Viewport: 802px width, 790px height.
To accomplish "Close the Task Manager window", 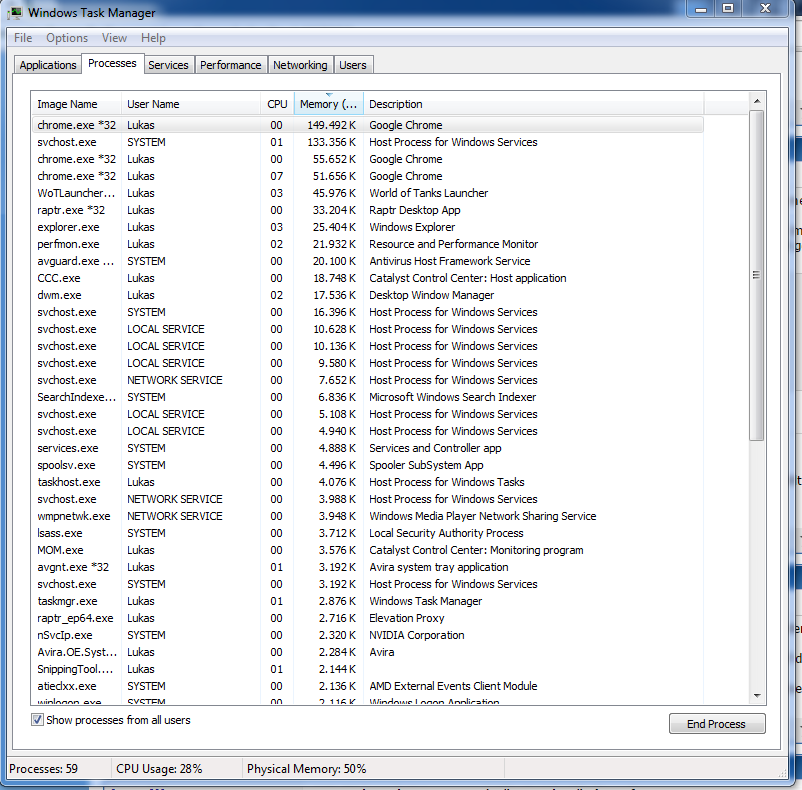I will coord(765,9).
